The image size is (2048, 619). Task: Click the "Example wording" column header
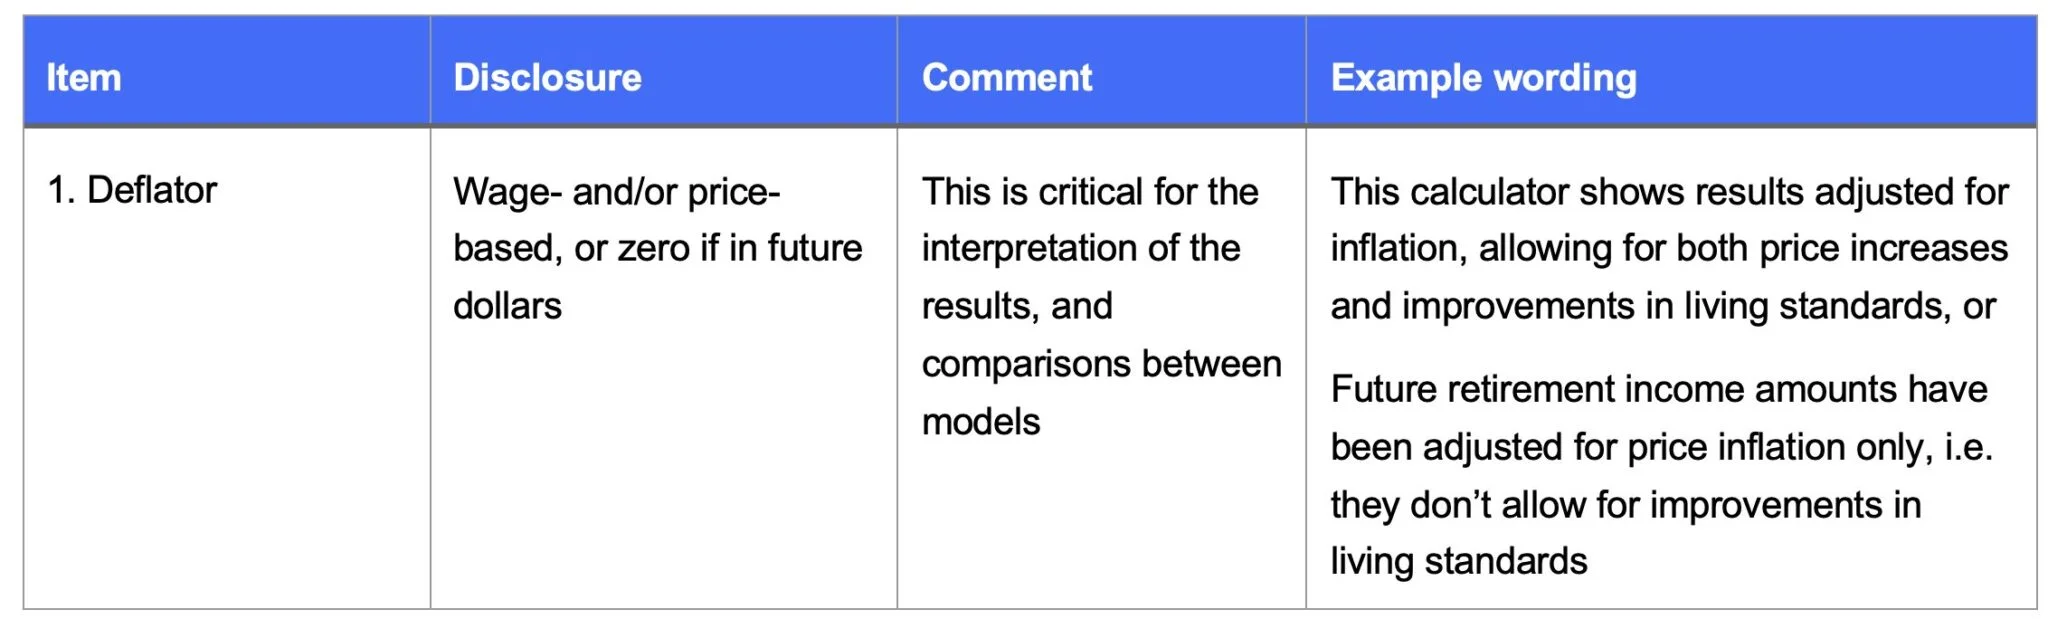[x=1483, y=78]
